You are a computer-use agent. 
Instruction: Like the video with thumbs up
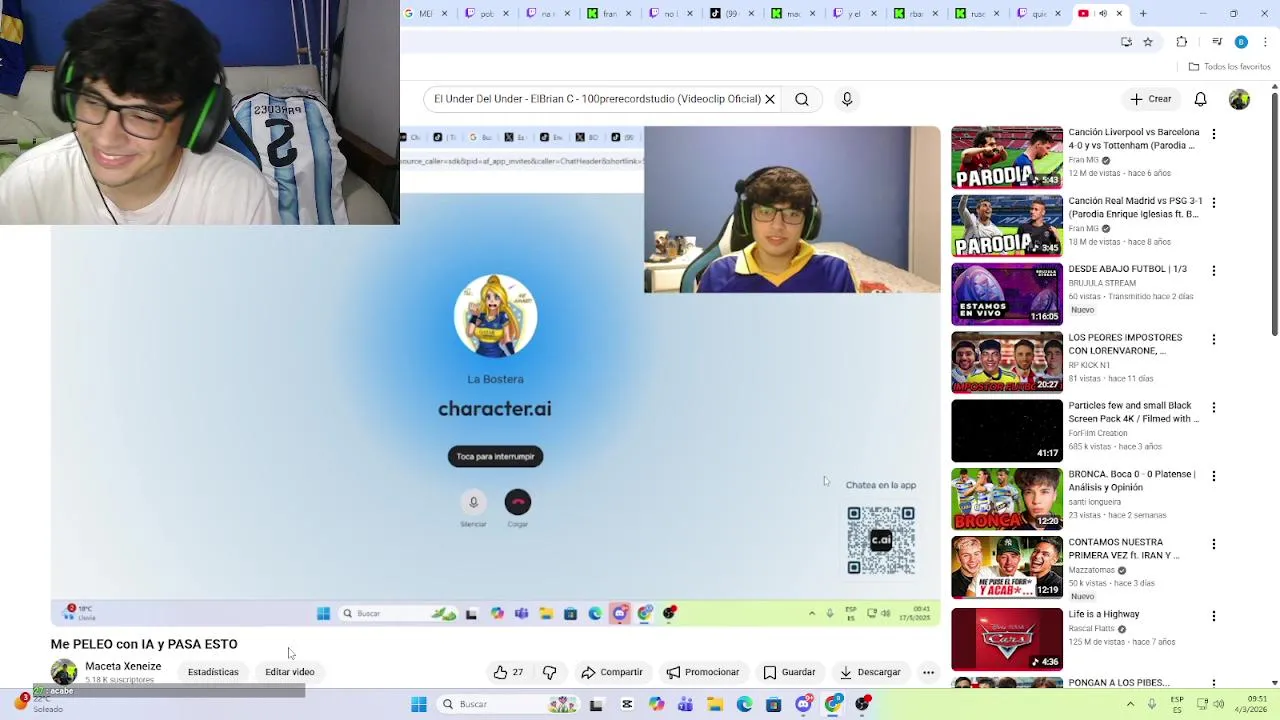508,672
